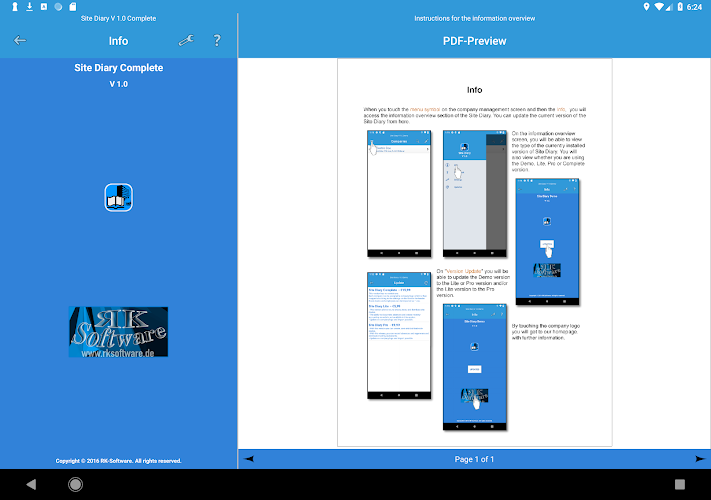The height and width of the screenshot is (500, 711).
Task: Tap the Android home circle button
Action: [x=75, y=485]
